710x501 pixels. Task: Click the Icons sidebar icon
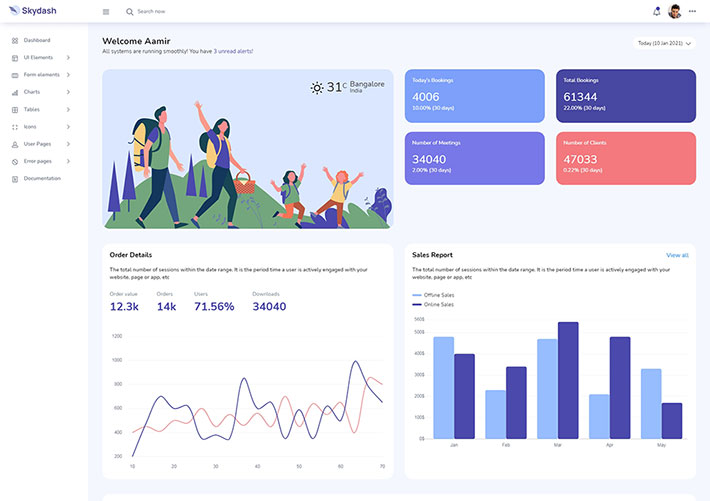point(14,127)
